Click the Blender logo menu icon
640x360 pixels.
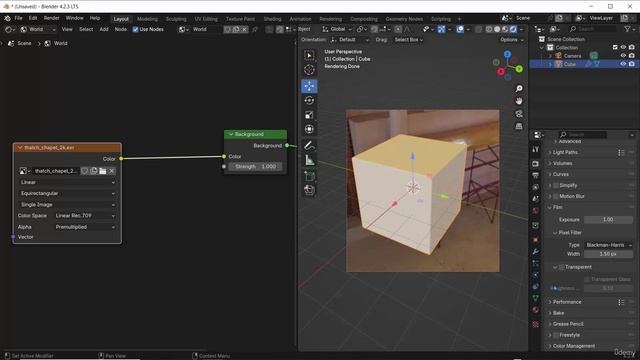coord(7,18)
